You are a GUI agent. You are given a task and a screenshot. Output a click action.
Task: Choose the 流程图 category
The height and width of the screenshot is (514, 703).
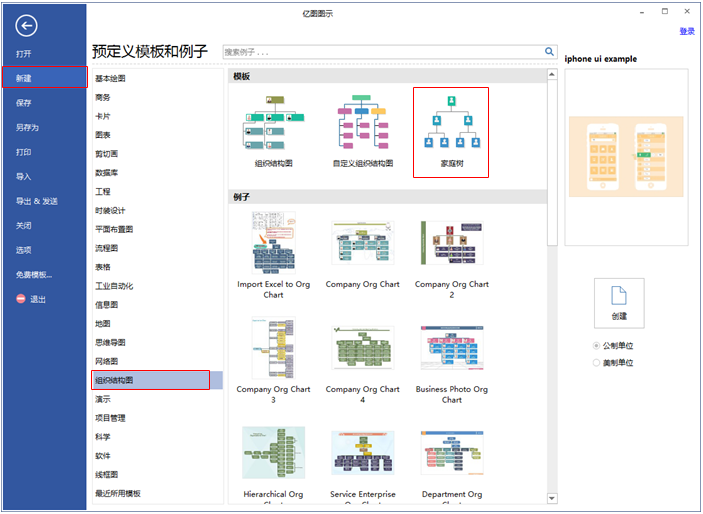pos(107,248)
